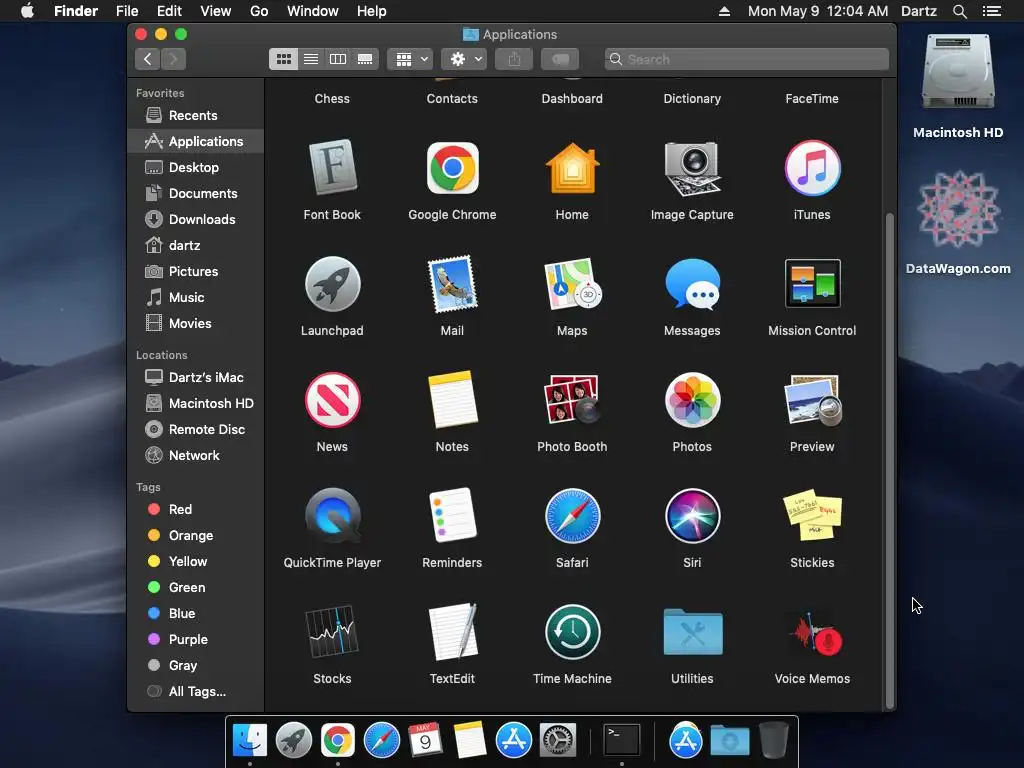The width and height of the screenshot is (1024, 768).
Task: Open iTunes from the Applications grid
Action: 812,168
